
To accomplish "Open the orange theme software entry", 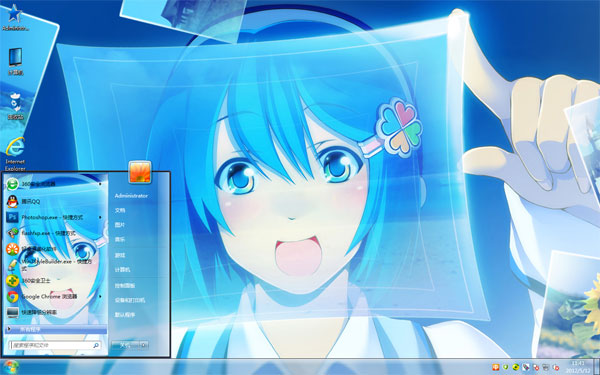I will click(x=55, y=249).
